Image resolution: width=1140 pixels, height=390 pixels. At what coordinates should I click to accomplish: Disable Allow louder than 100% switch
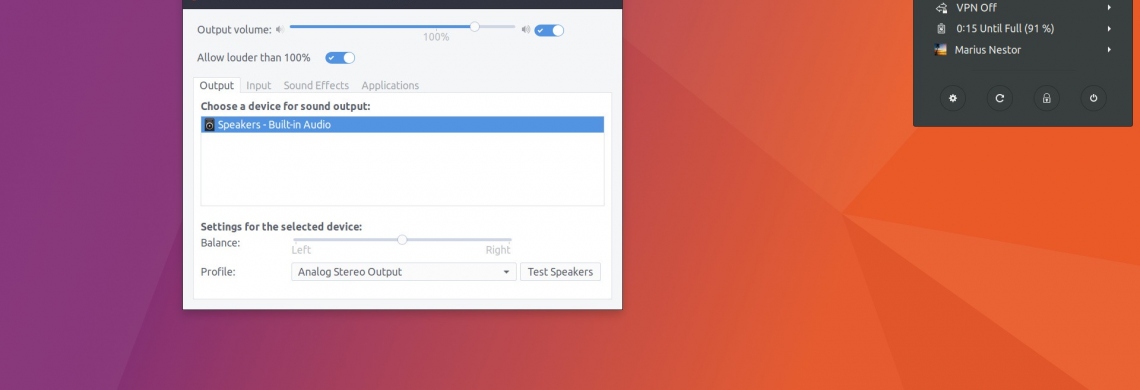(x=340, y=57)
